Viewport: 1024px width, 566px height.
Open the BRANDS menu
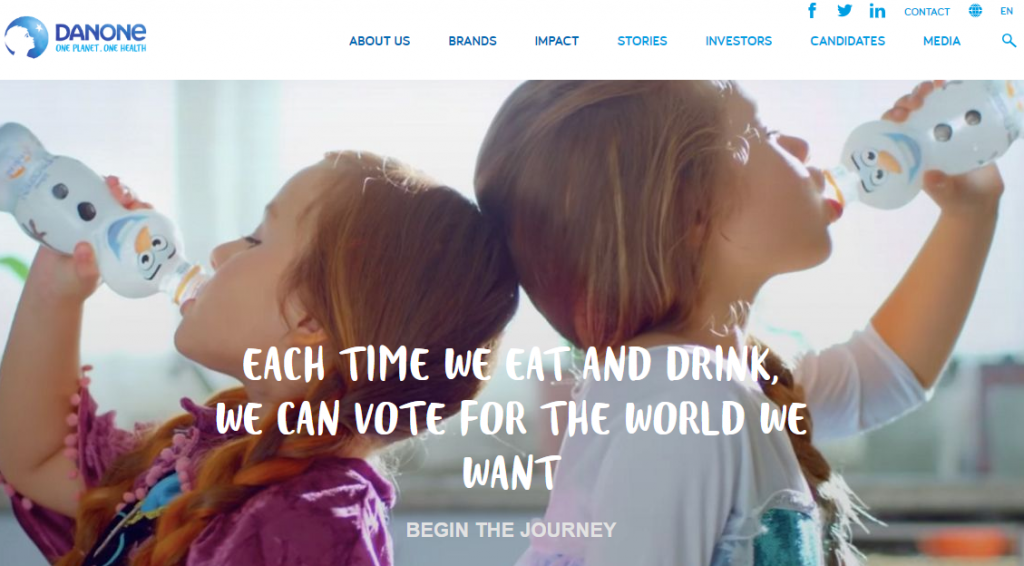(x=472, y=40)
